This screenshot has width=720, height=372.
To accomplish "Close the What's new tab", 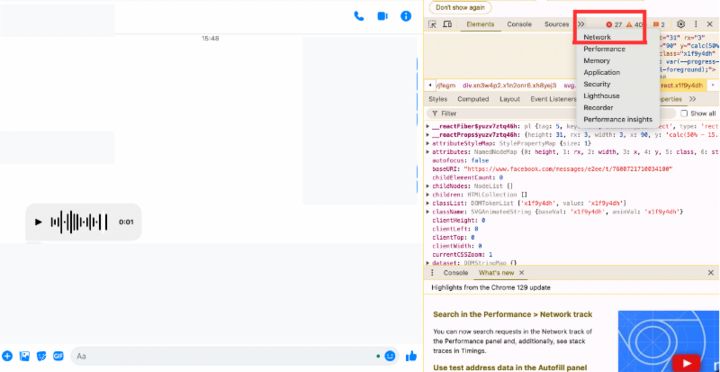I will click(x=522, y=273).
